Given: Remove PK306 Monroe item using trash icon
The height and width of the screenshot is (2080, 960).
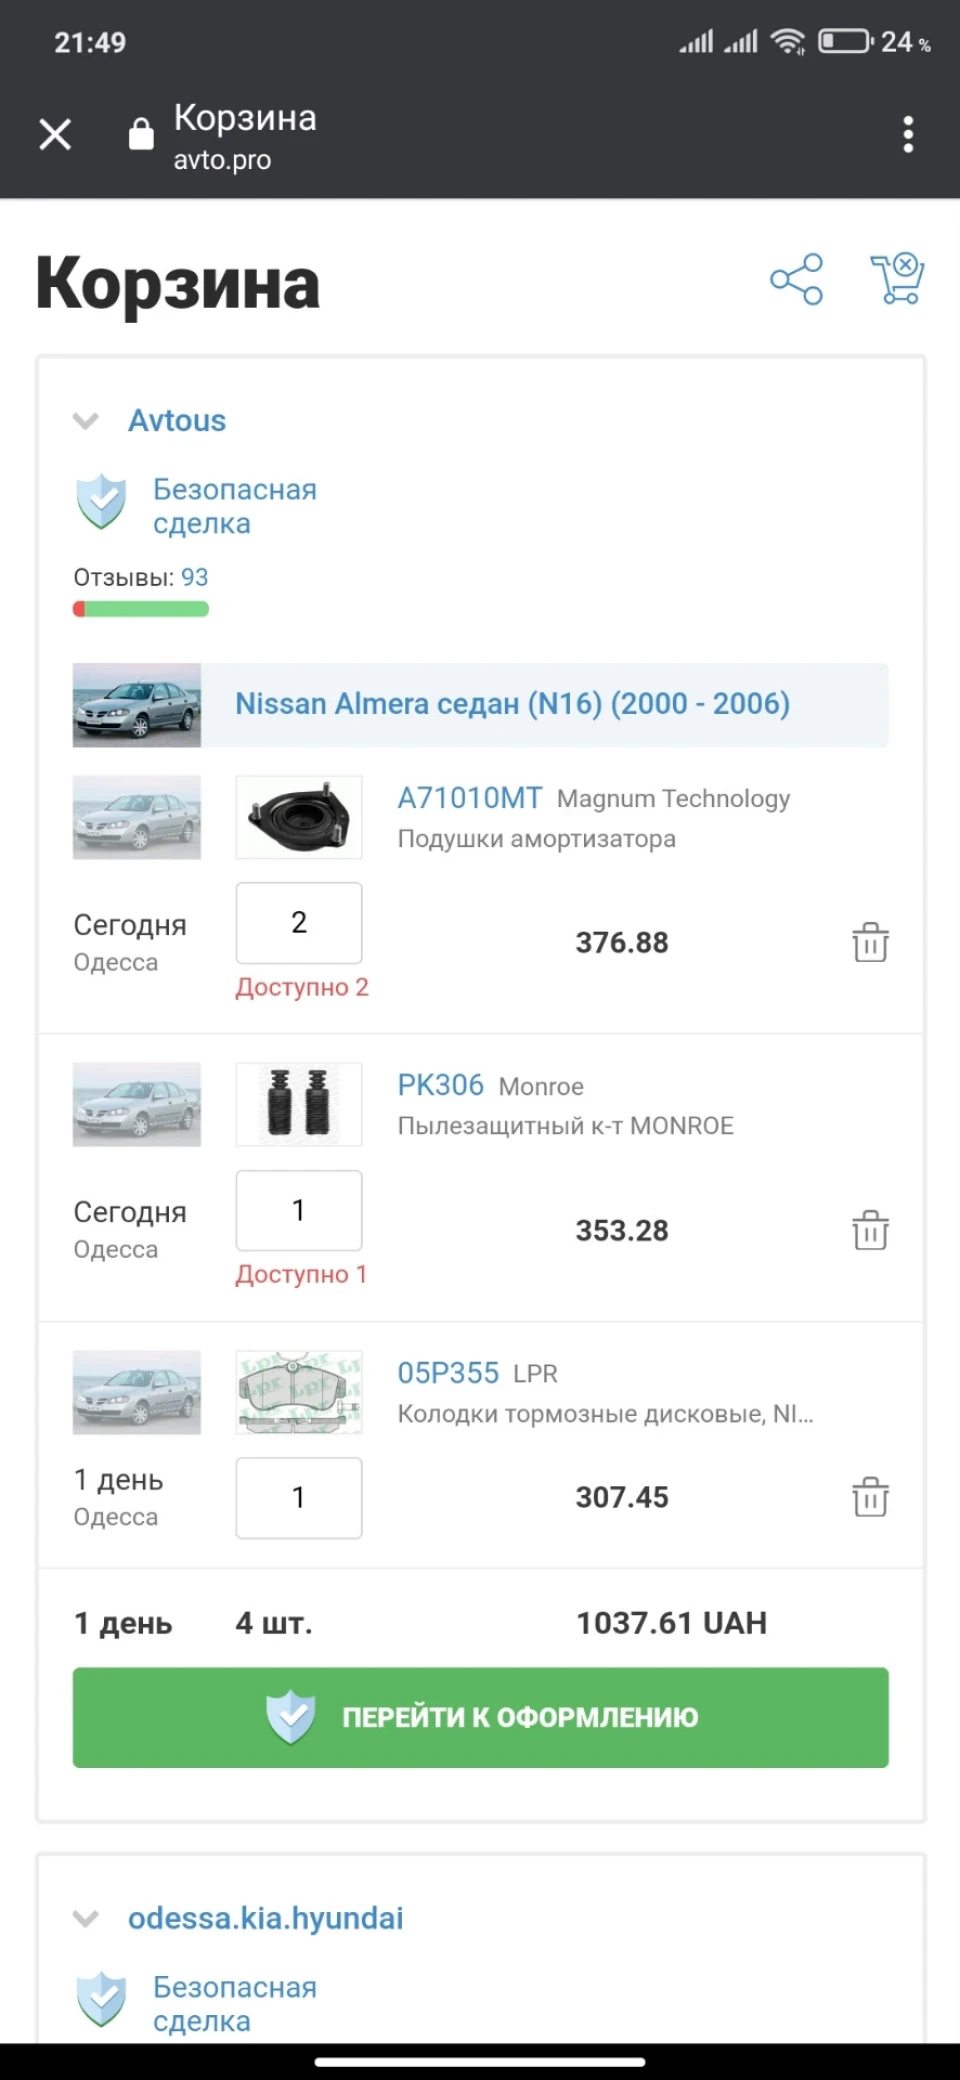Looking at the screenshot, I should click(870, 1230).
